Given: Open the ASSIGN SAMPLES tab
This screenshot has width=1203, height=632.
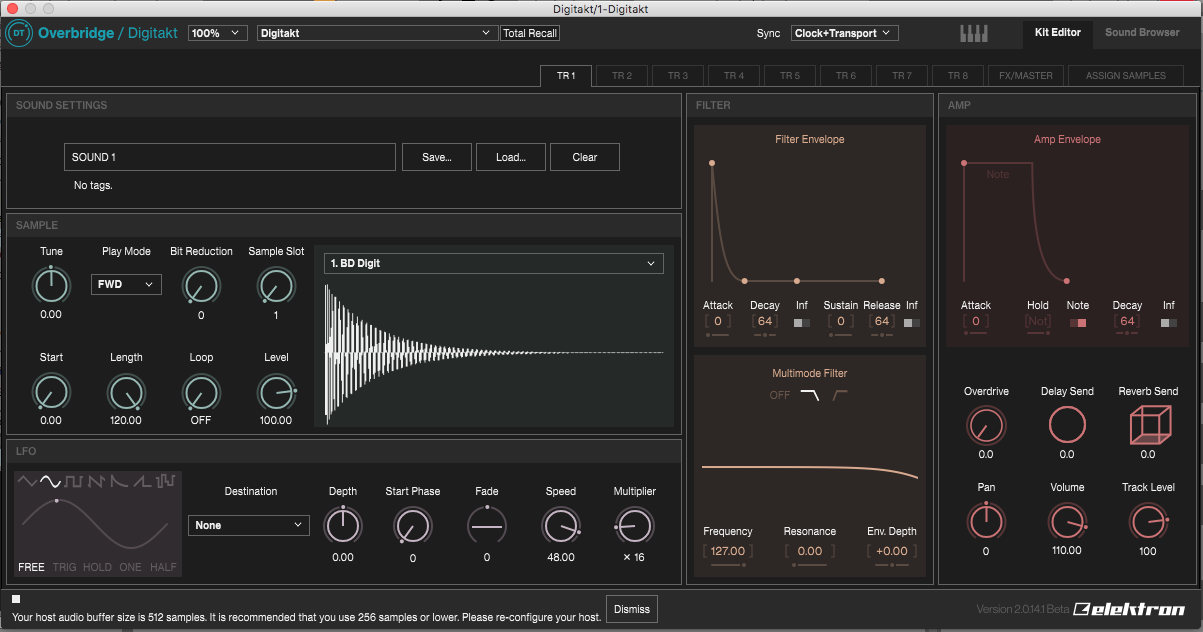Looking at the screenshot, I should click(1125, 76).
